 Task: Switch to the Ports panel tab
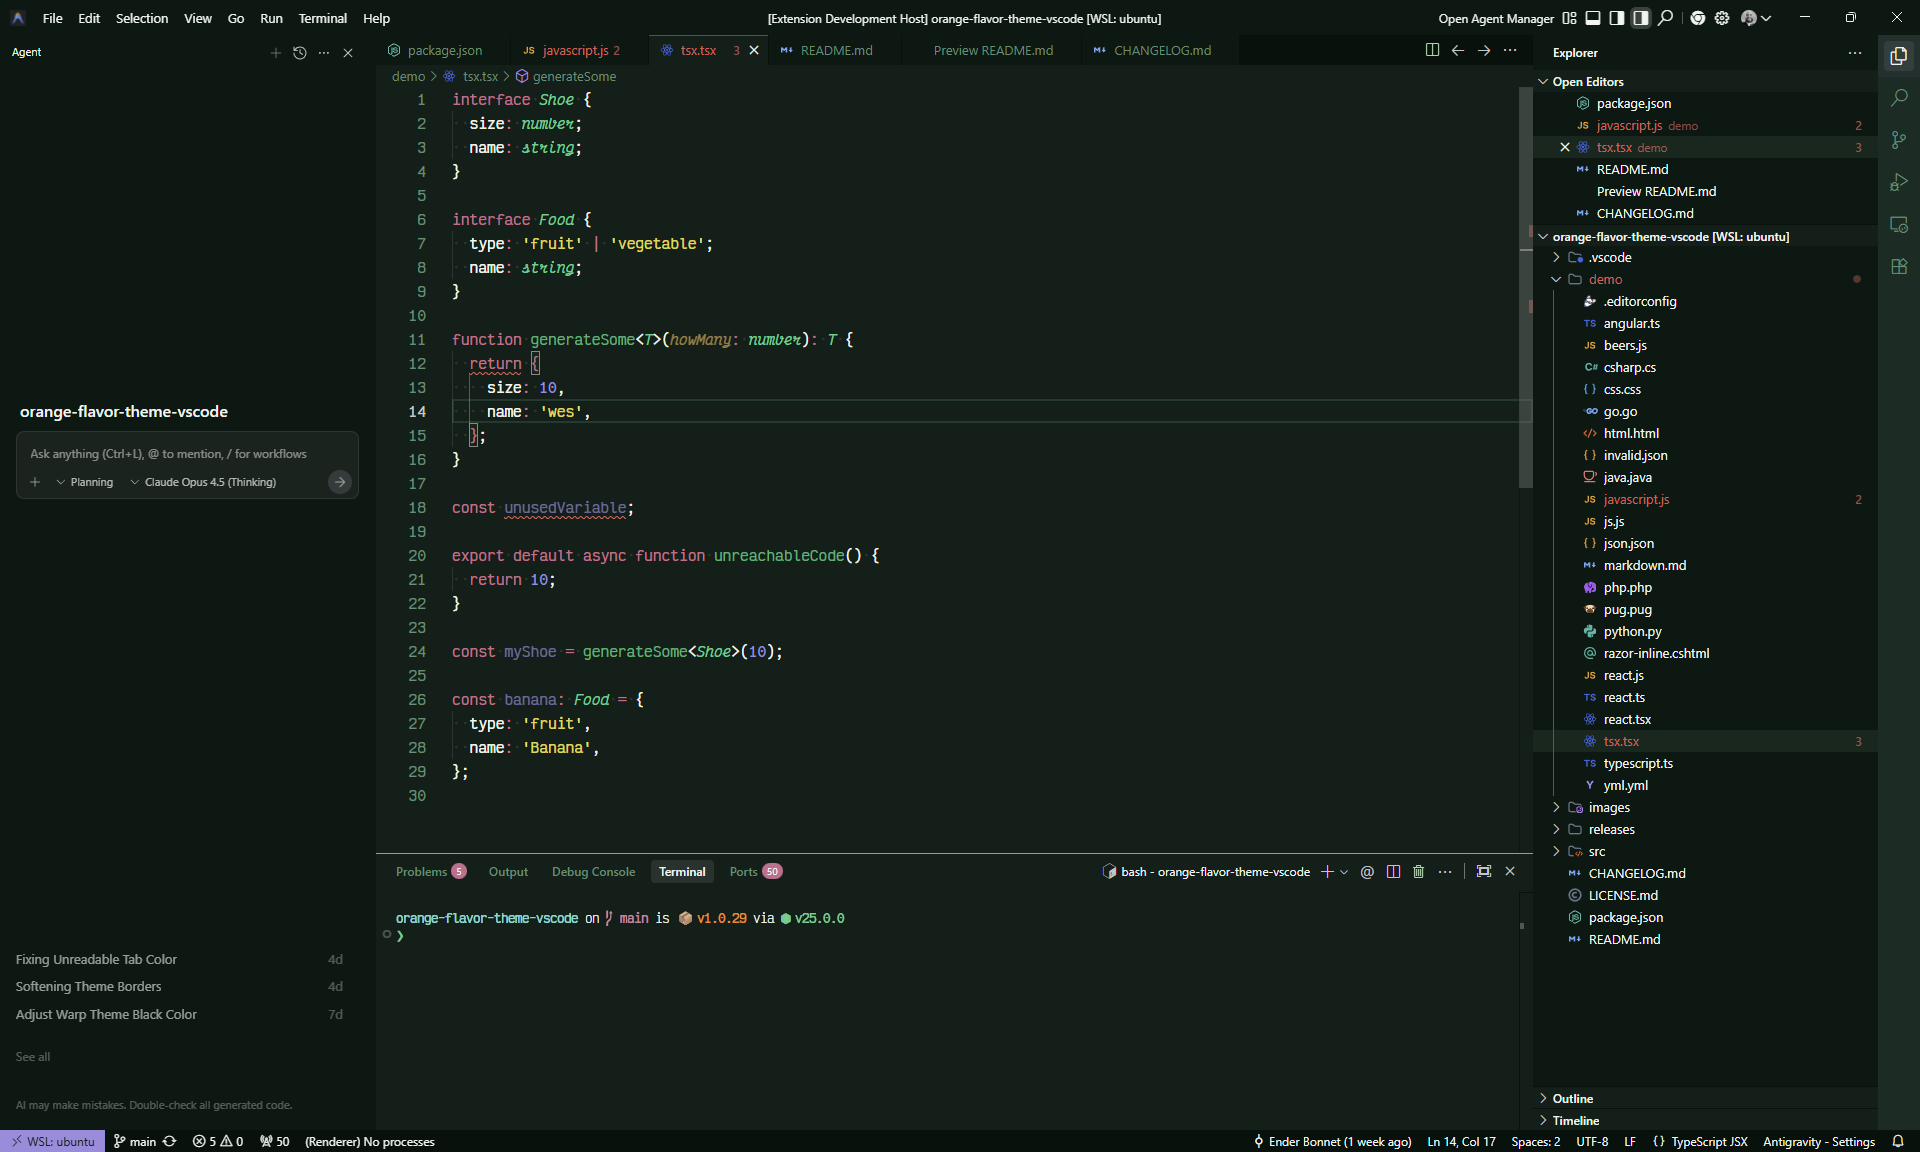(x=755, y=872)
